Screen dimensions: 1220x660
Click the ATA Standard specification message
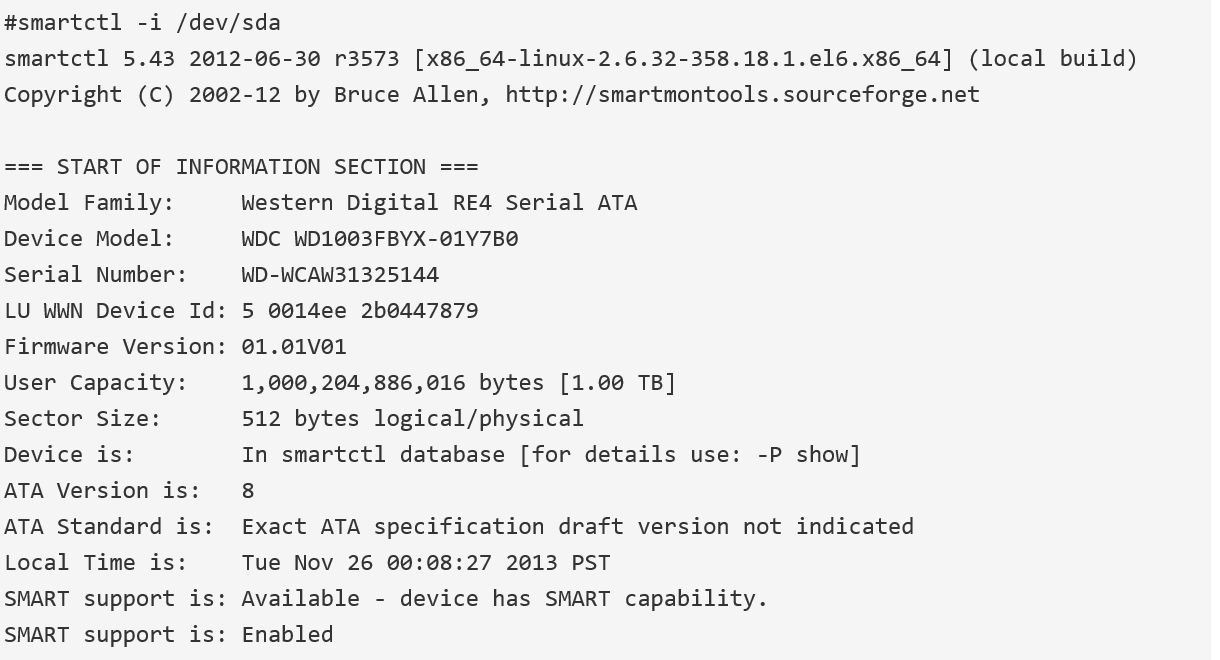click(x=578, y=527)
